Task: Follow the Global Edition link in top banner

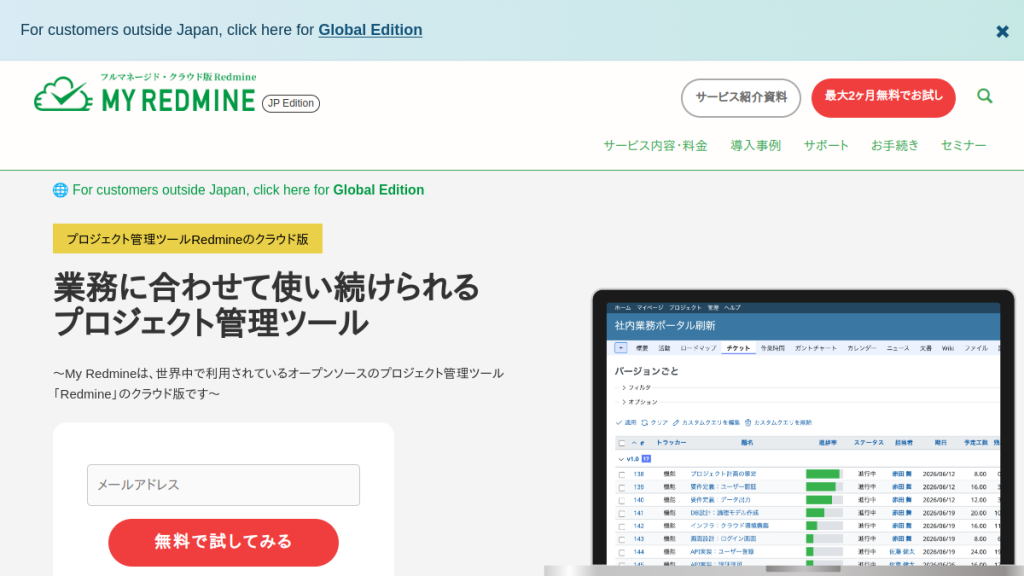Action: click(x=370, y=30)
